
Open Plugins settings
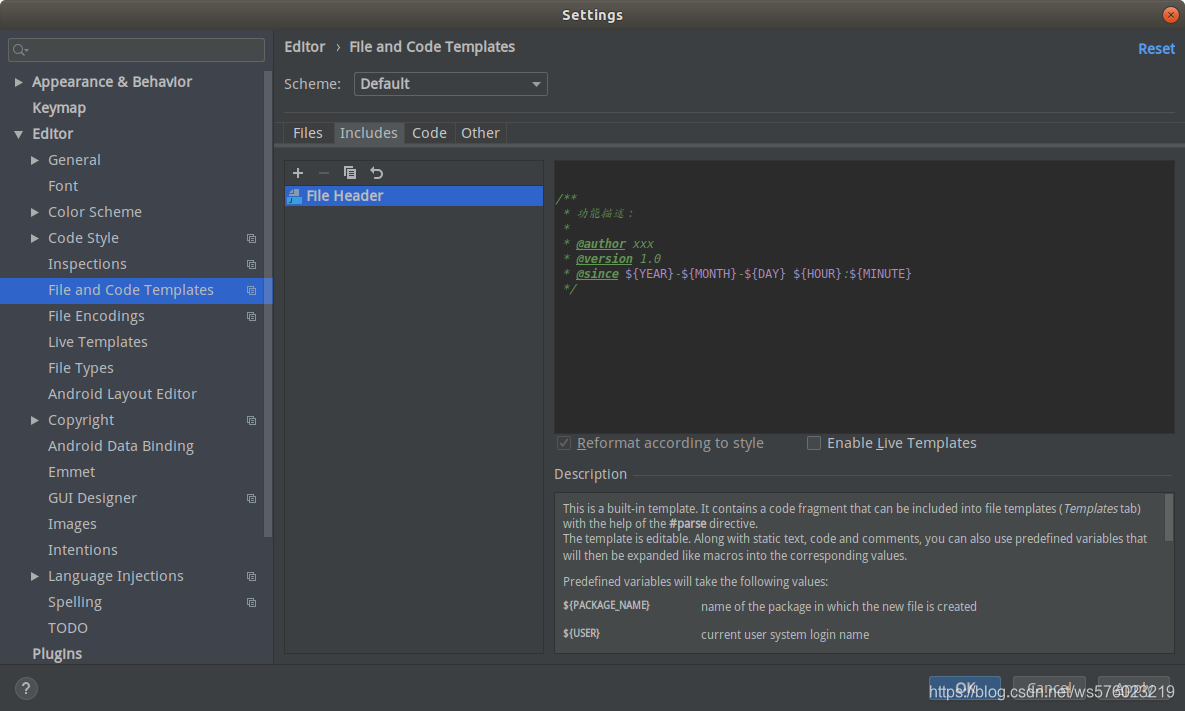coord(57,654)
